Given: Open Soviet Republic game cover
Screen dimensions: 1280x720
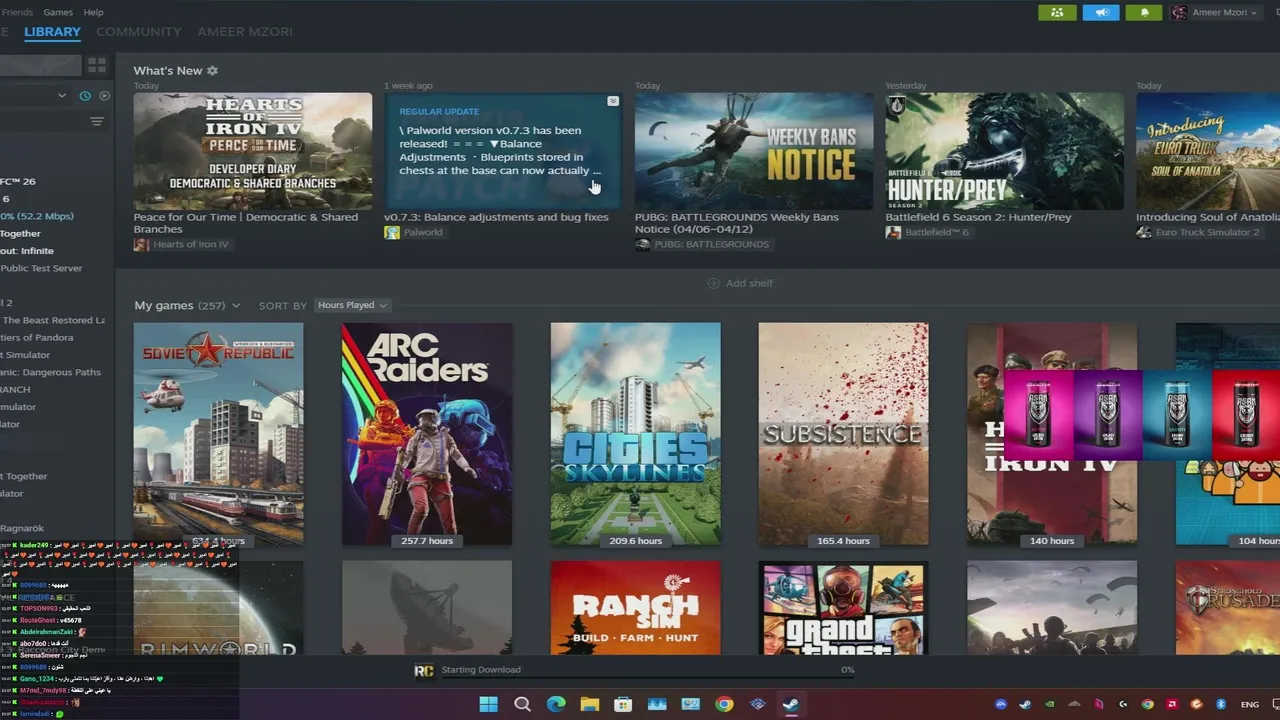Looking at the screenshot, I should tap(218, 434).
